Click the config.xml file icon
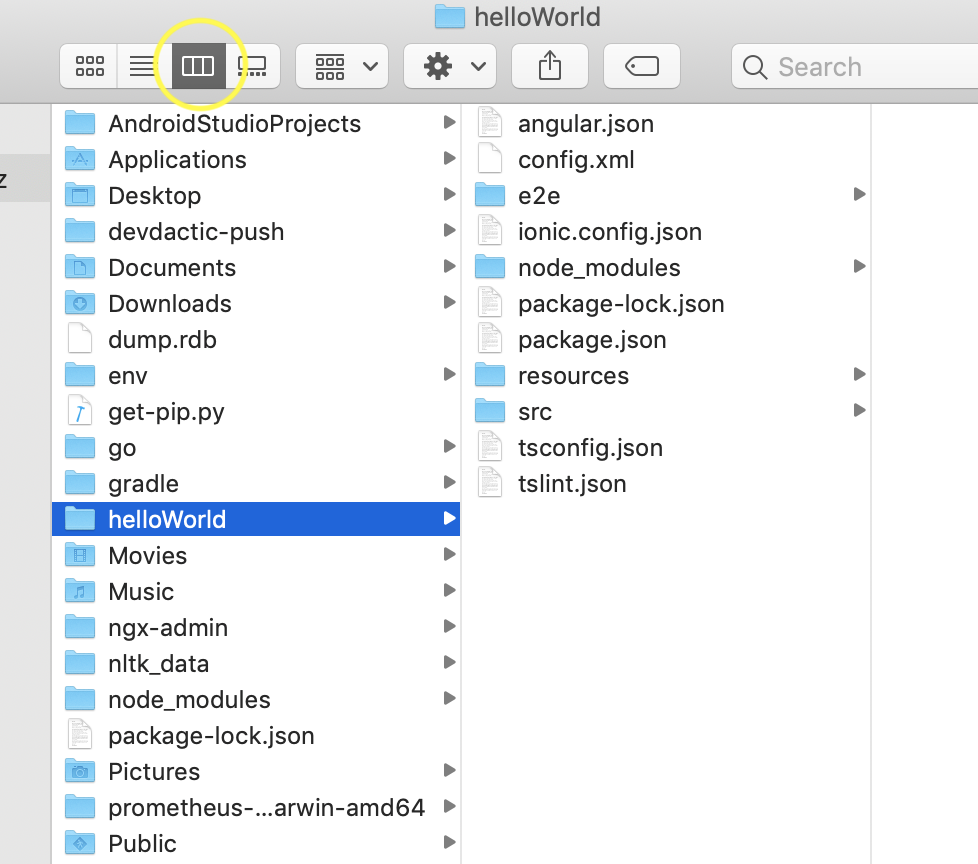Viewport: 978px width, 864px height. tap(490, 159)
